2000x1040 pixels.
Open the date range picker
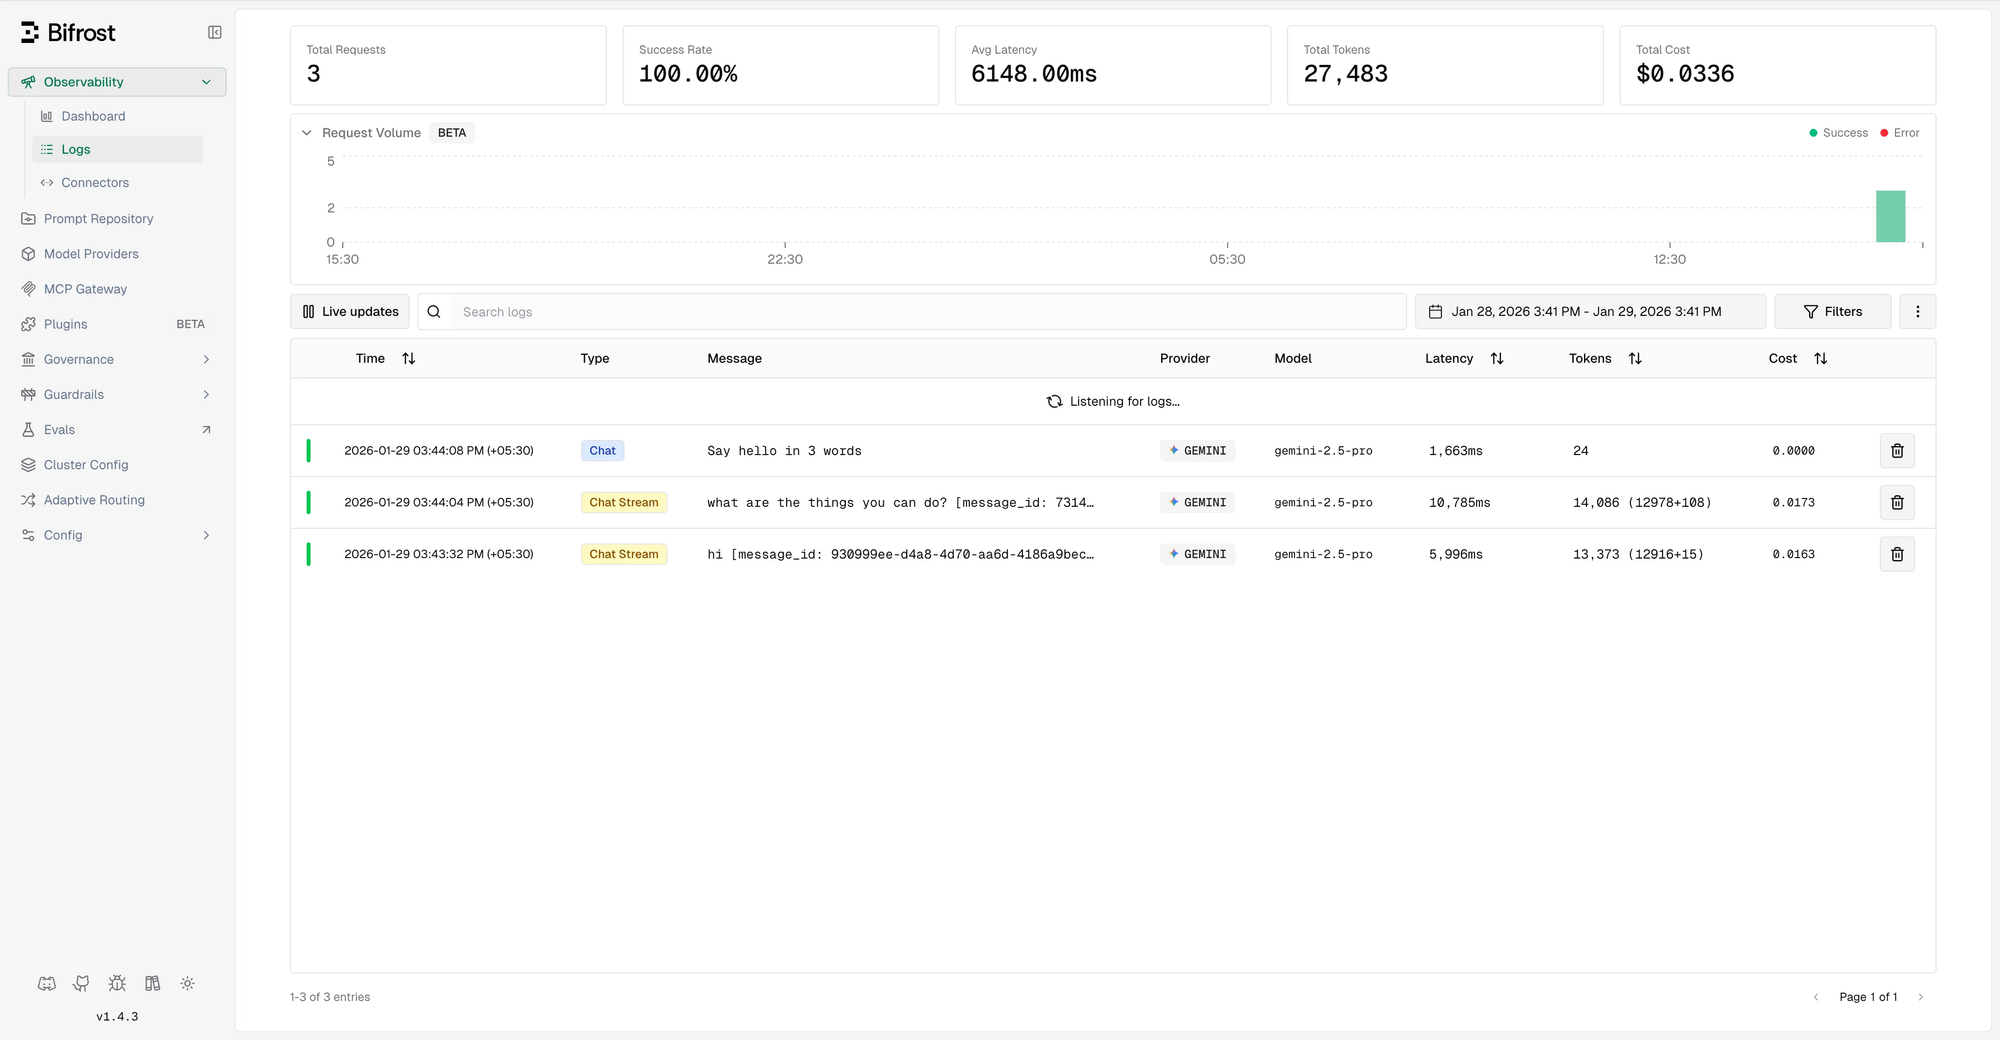(1589, 312)
